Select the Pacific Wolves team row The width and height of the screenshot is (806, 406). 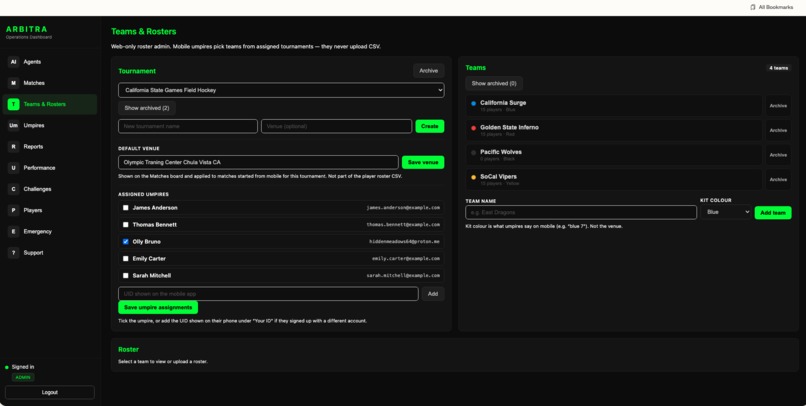pyautogui.click(x=614, y=155)
